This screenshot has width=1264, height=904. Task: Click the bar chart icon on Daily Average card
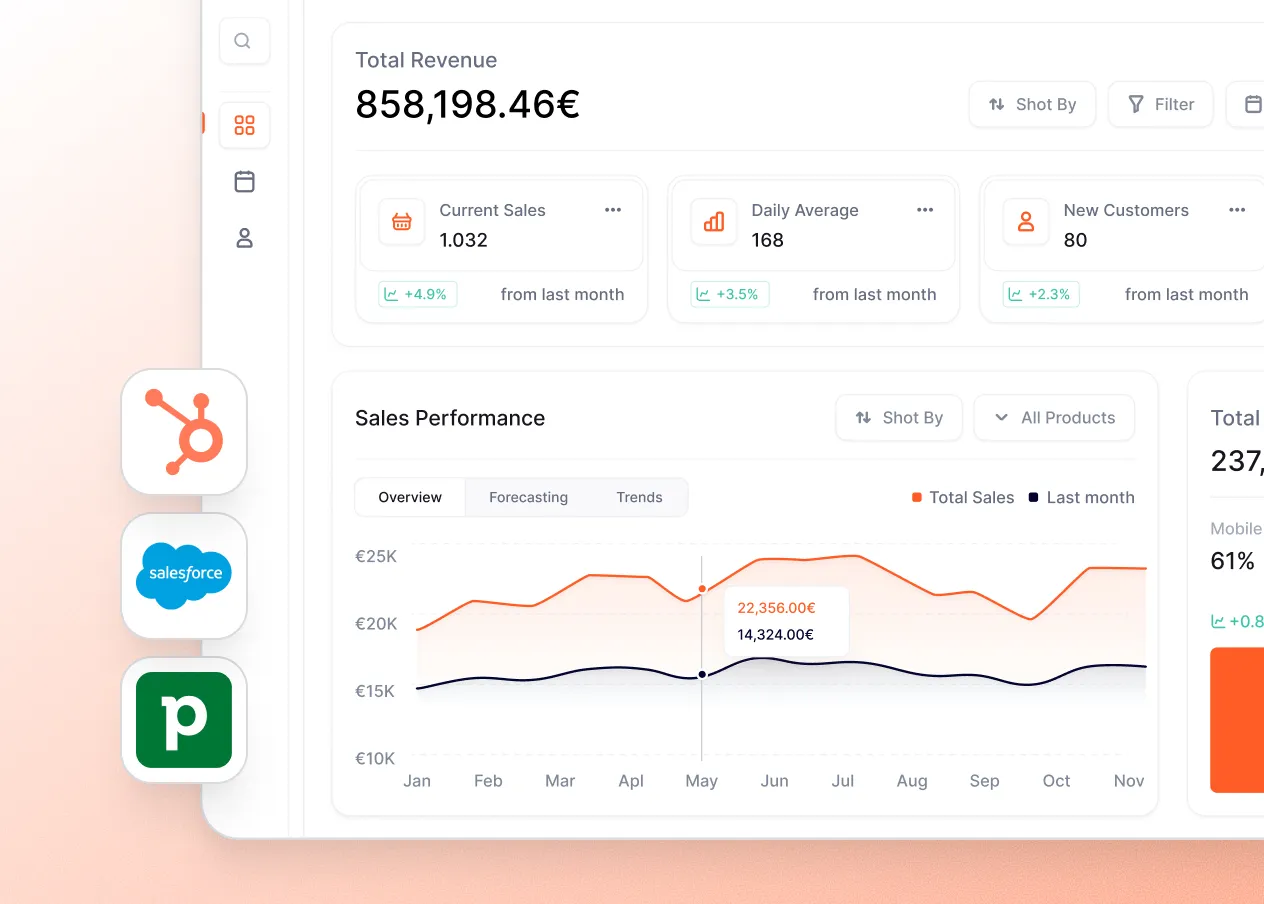[x=713, y=222]
